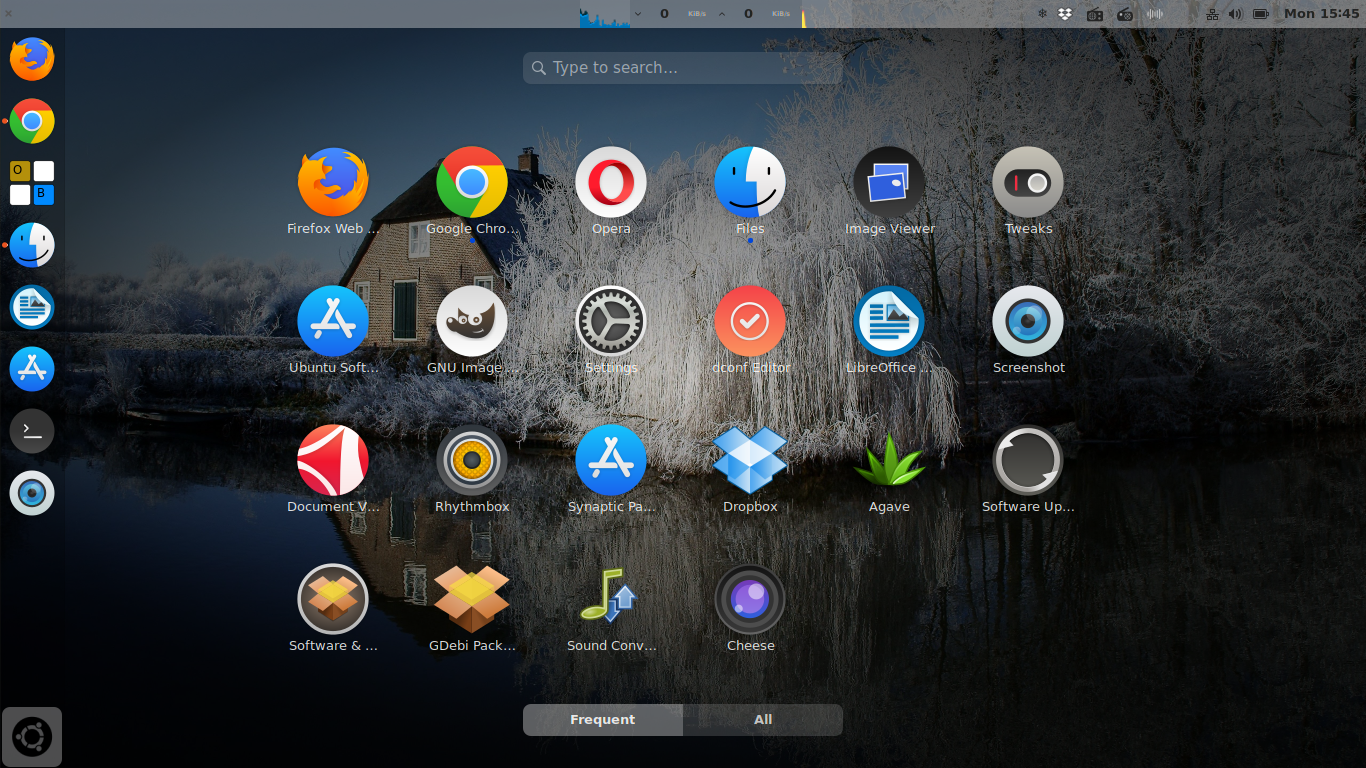Launch dconf Editor

pyautogui.click(x=750, y=331)
